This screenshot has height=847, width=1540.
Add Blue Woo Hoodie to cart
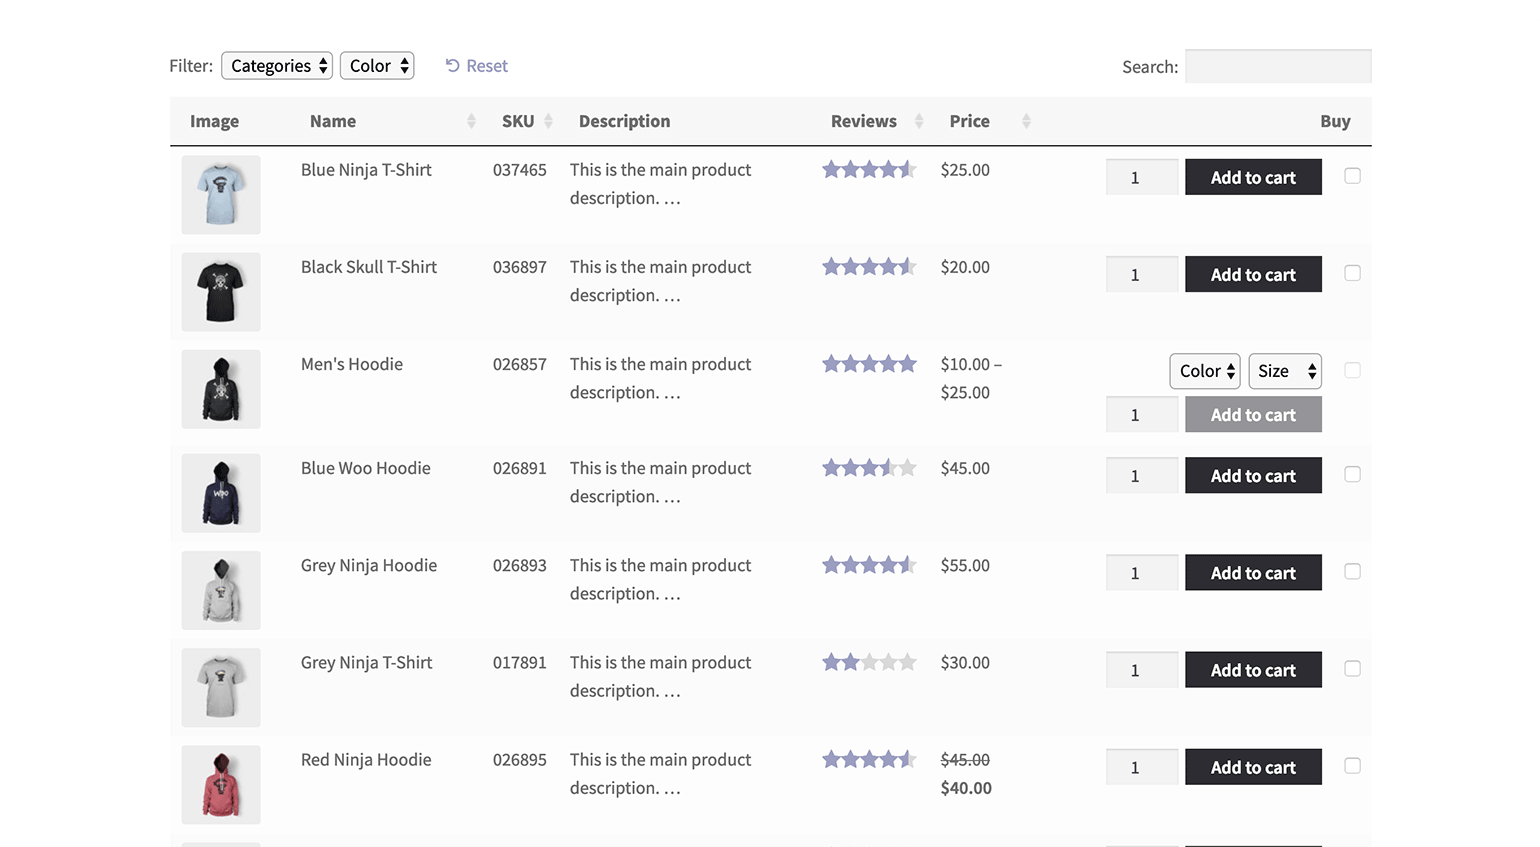point(1253,476)
